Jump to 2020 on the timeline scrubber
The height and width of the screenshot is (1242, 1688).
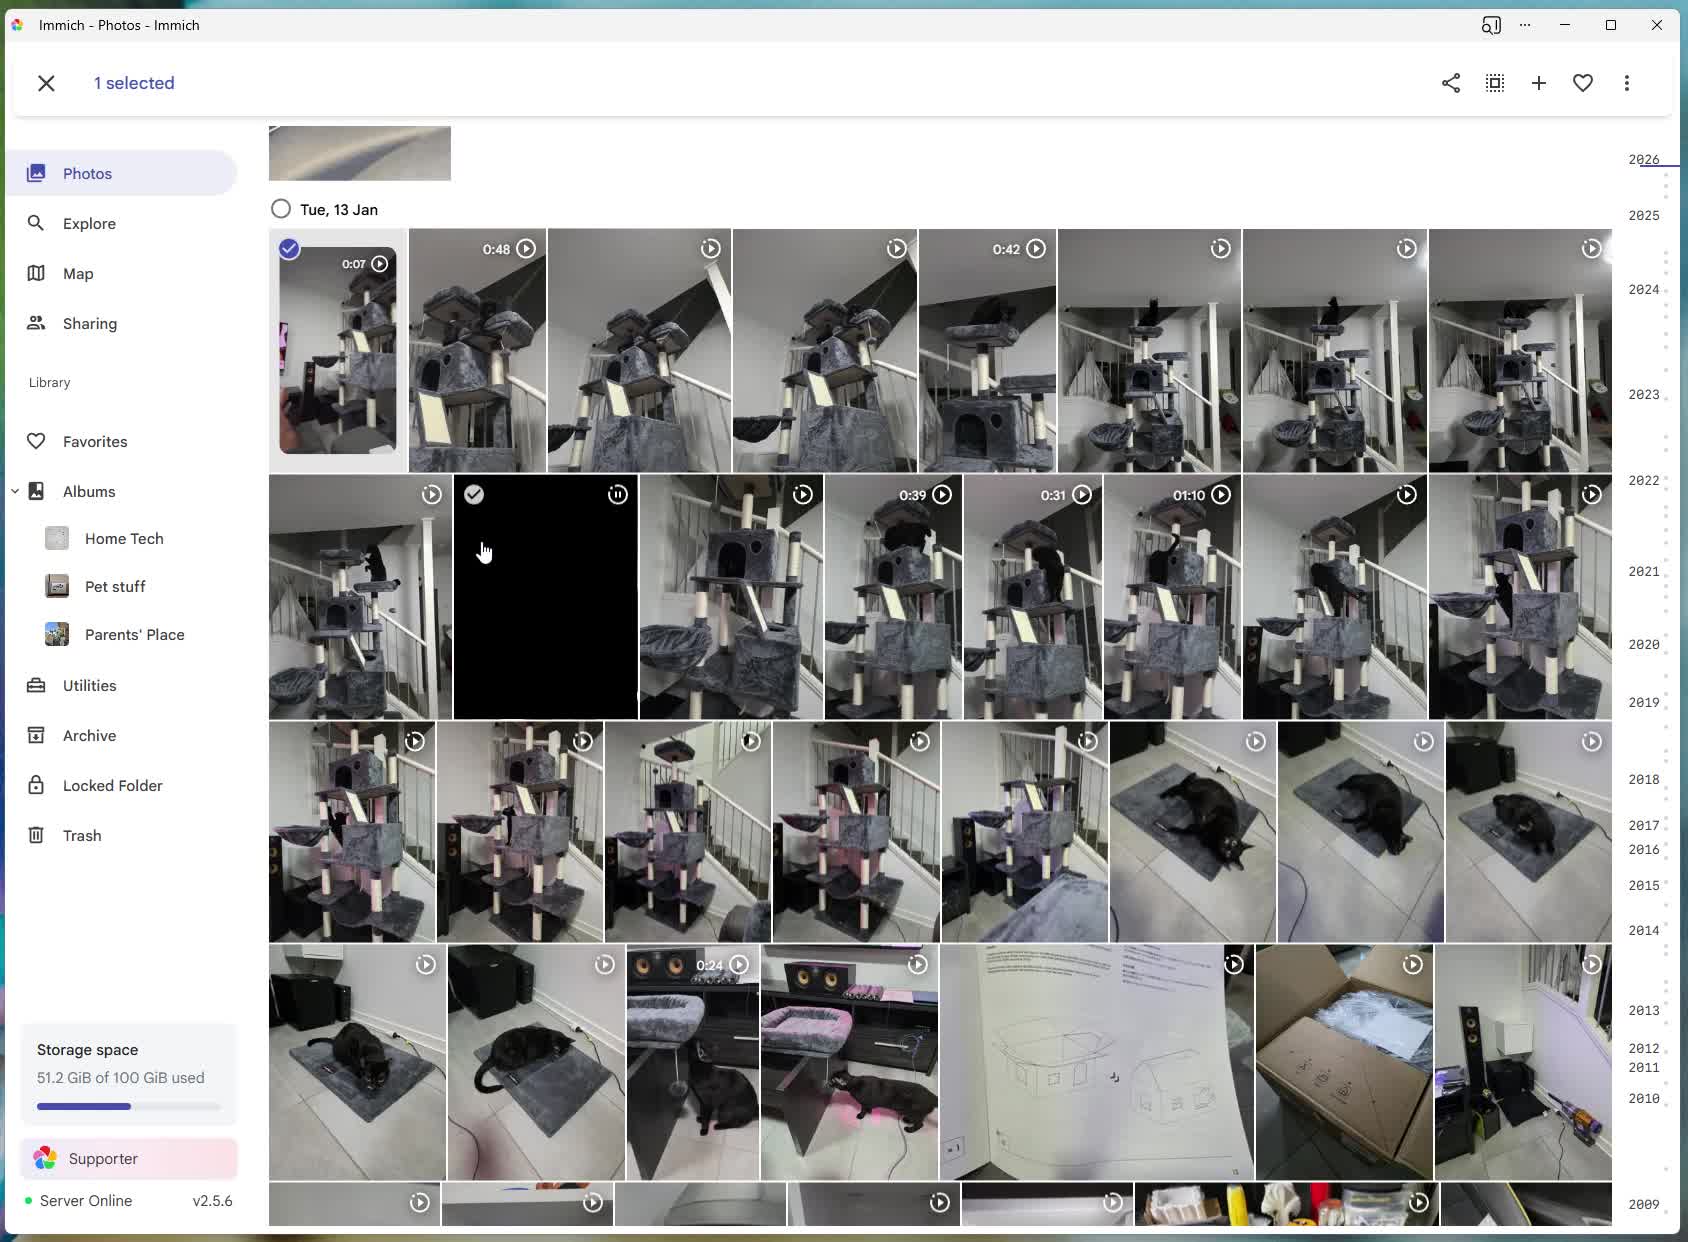[1643, 644]
